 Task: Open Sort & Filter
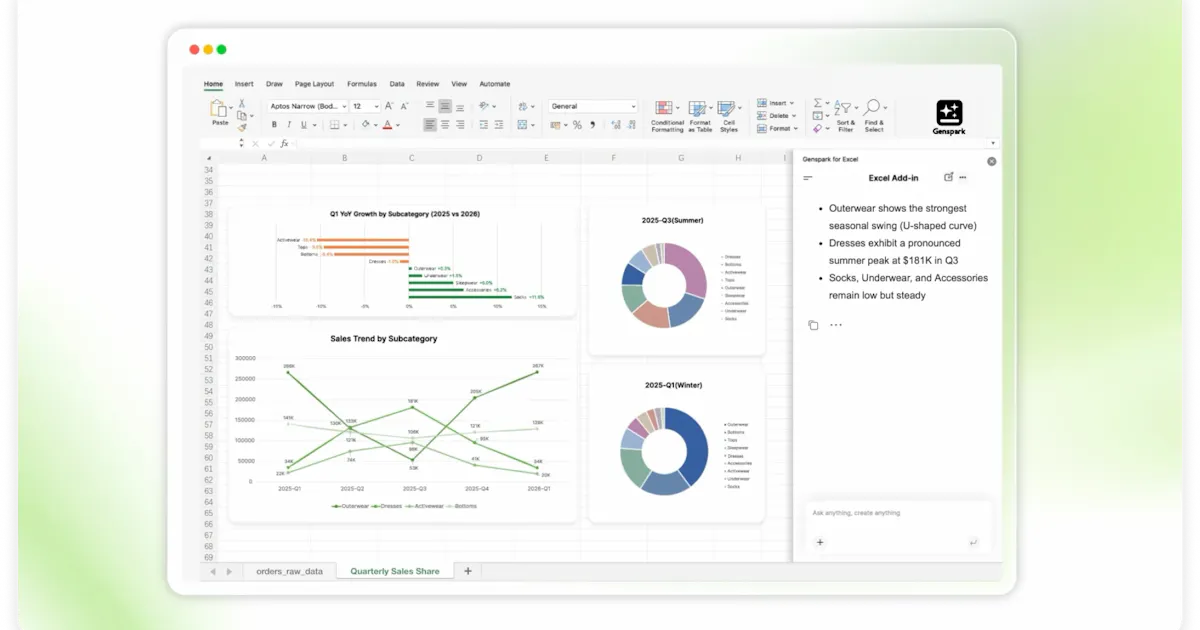click(846, 116)
